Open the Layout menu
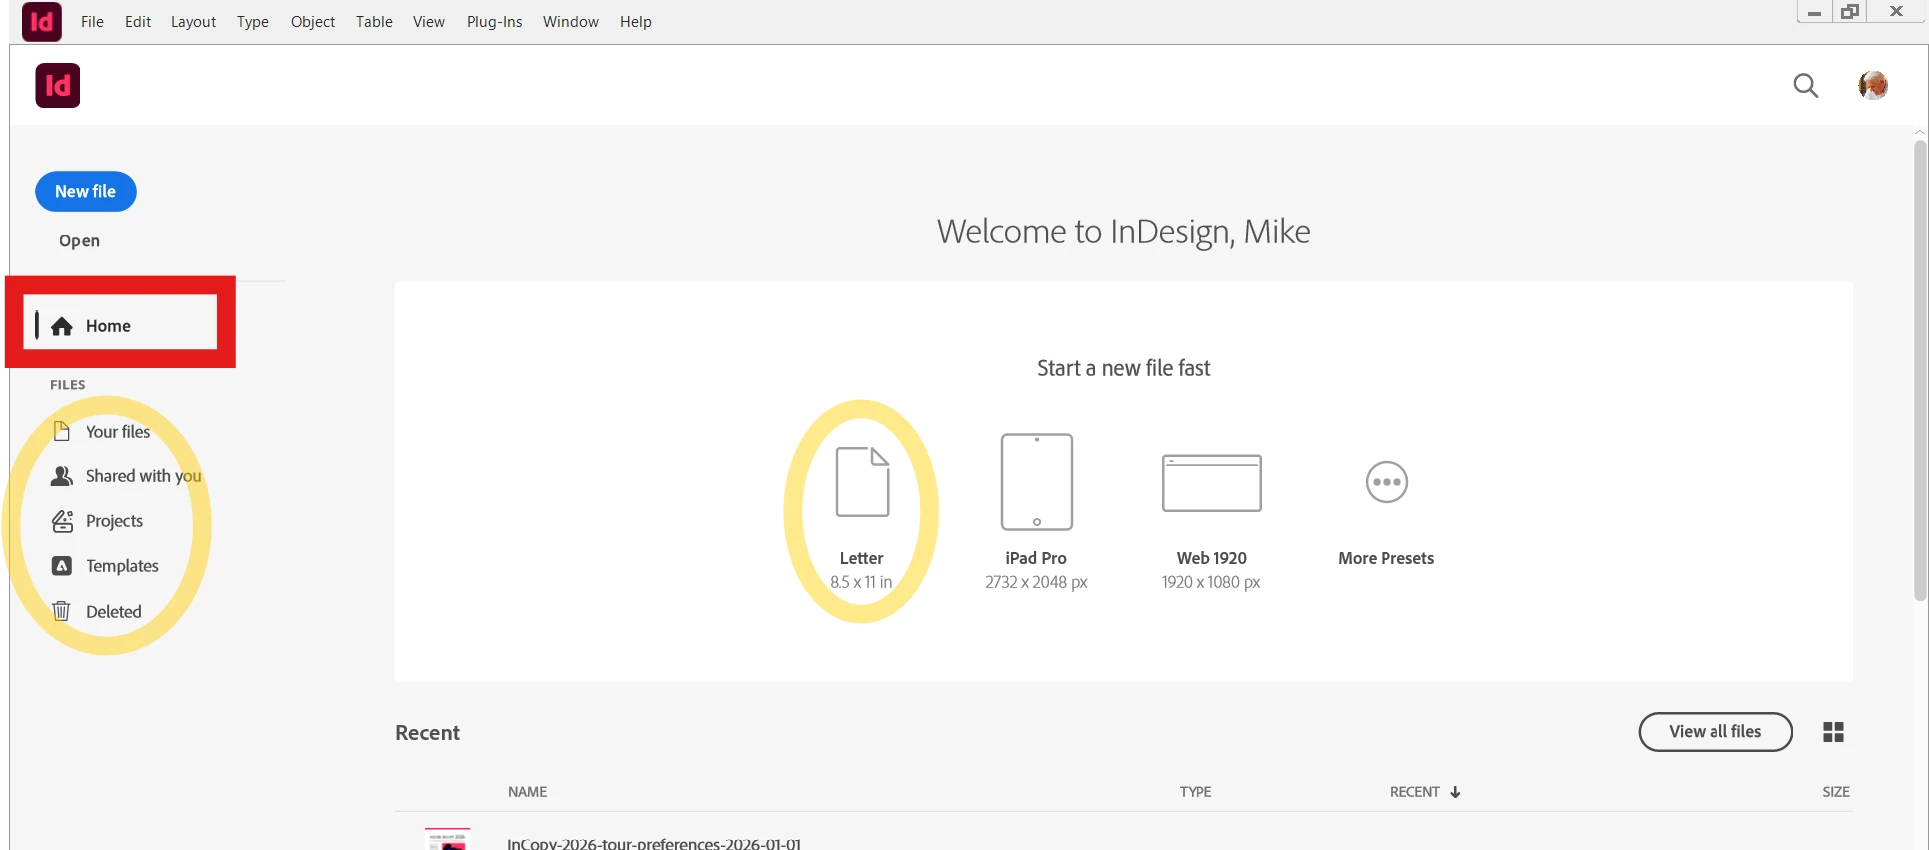This screenshot has height=850, width=1929. pos(193,22)
